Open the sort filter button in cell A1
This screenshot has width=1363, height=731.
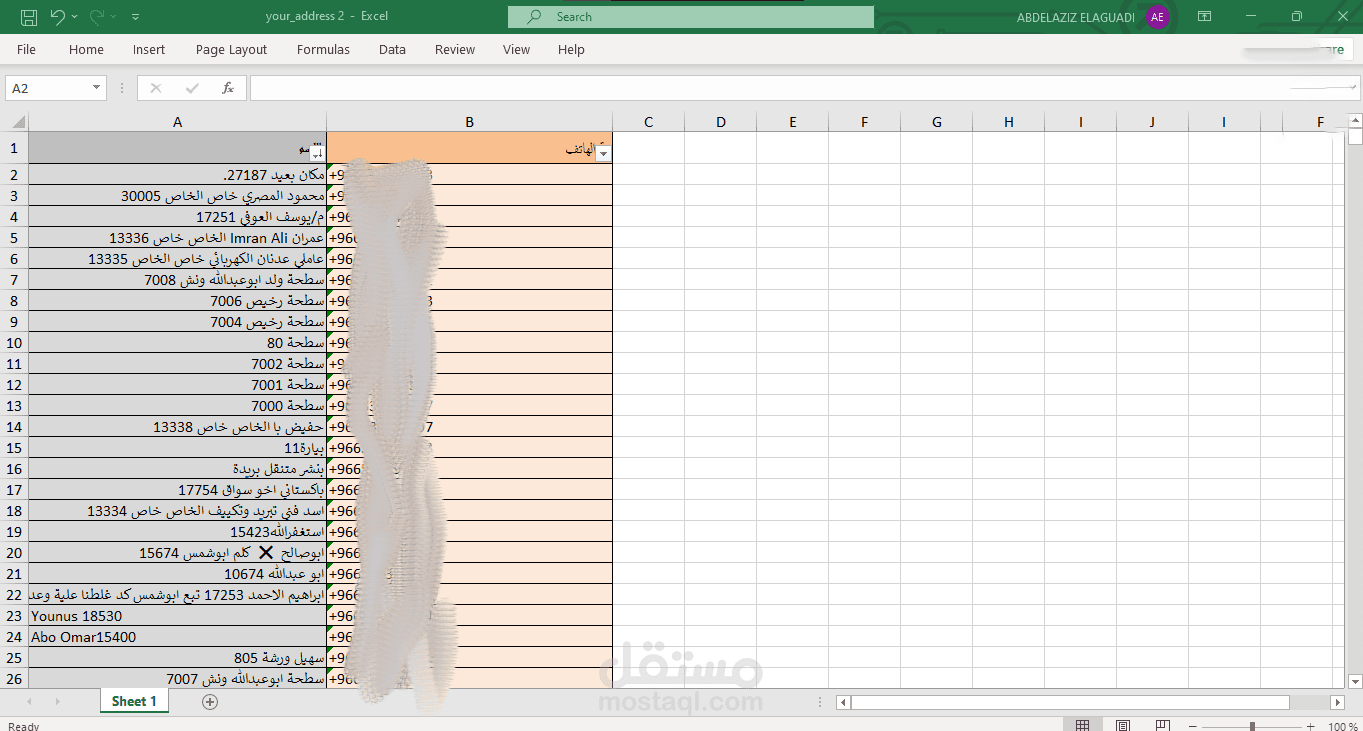(x=317, y=153)
